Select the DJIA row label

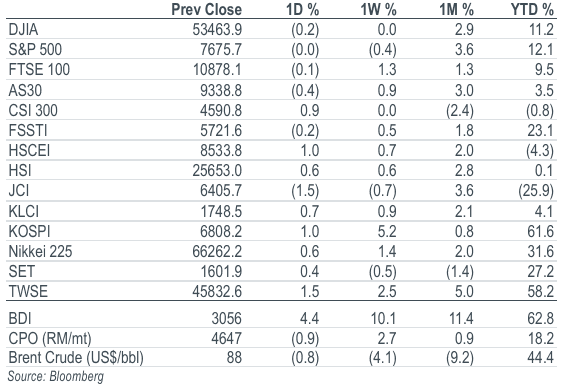pyautogui.click(x=23, y=30)
